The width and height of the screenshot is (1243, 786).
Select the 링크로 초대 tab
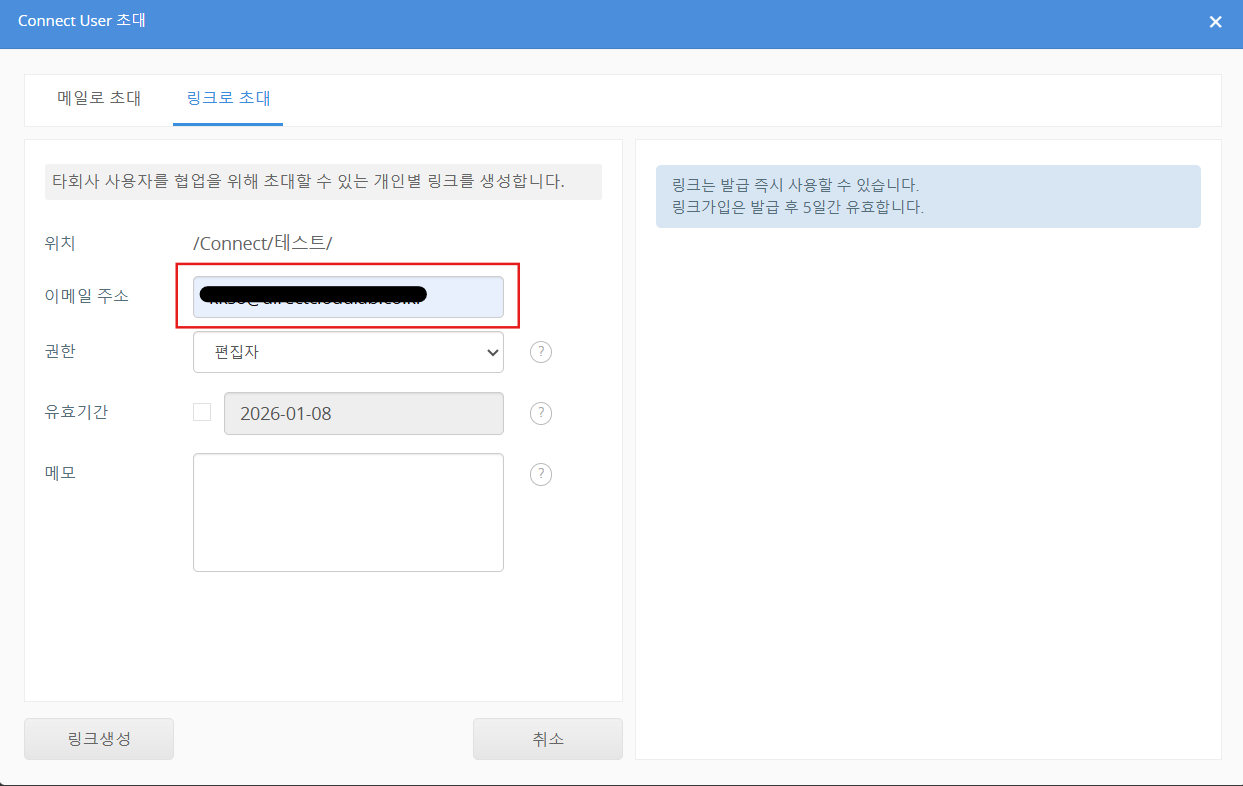coord(228,98)
